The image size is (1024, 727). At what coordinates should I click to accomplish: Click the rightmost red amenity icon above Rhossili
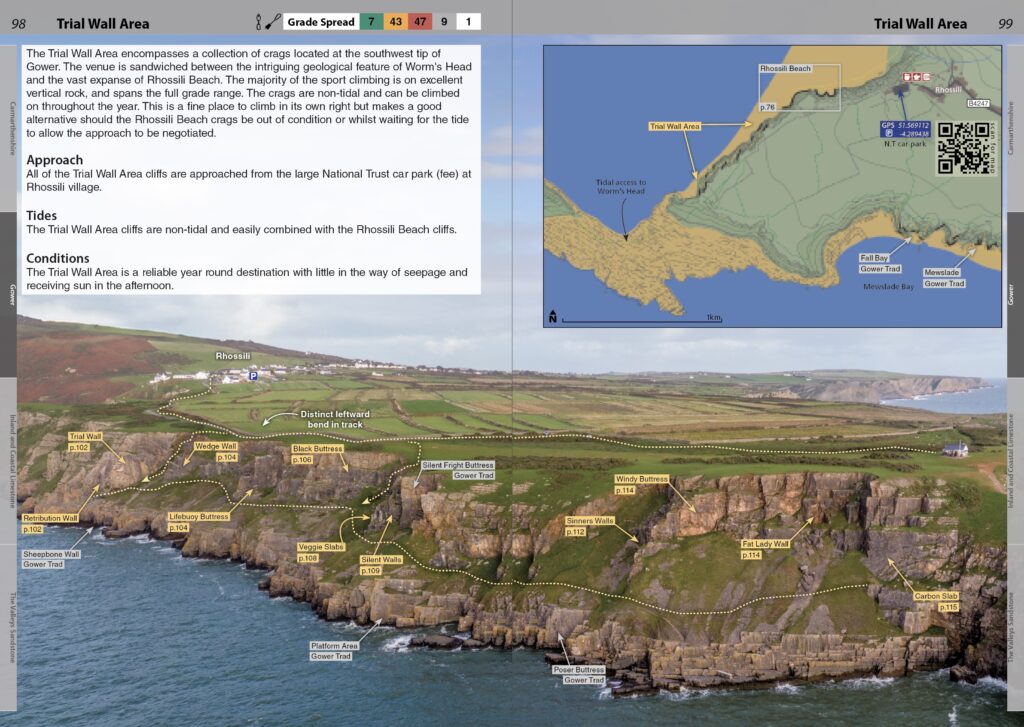click(925, 76)
